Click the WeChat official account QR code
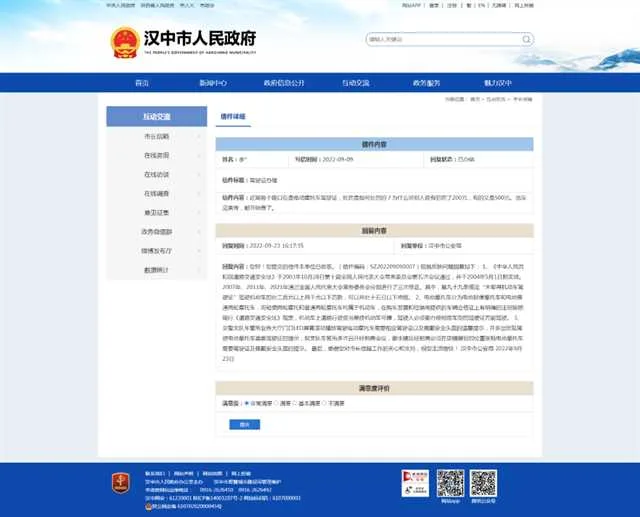 coord(483,483)
